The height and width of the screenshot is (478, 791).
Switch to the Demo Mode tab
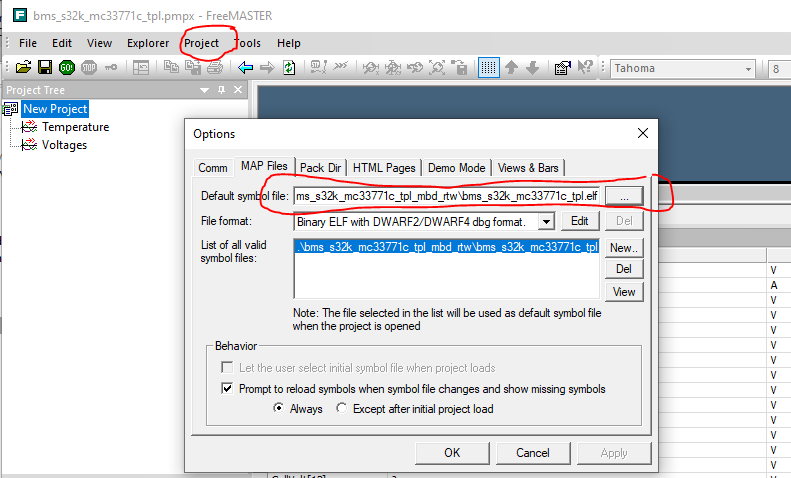tap(457, 168)
